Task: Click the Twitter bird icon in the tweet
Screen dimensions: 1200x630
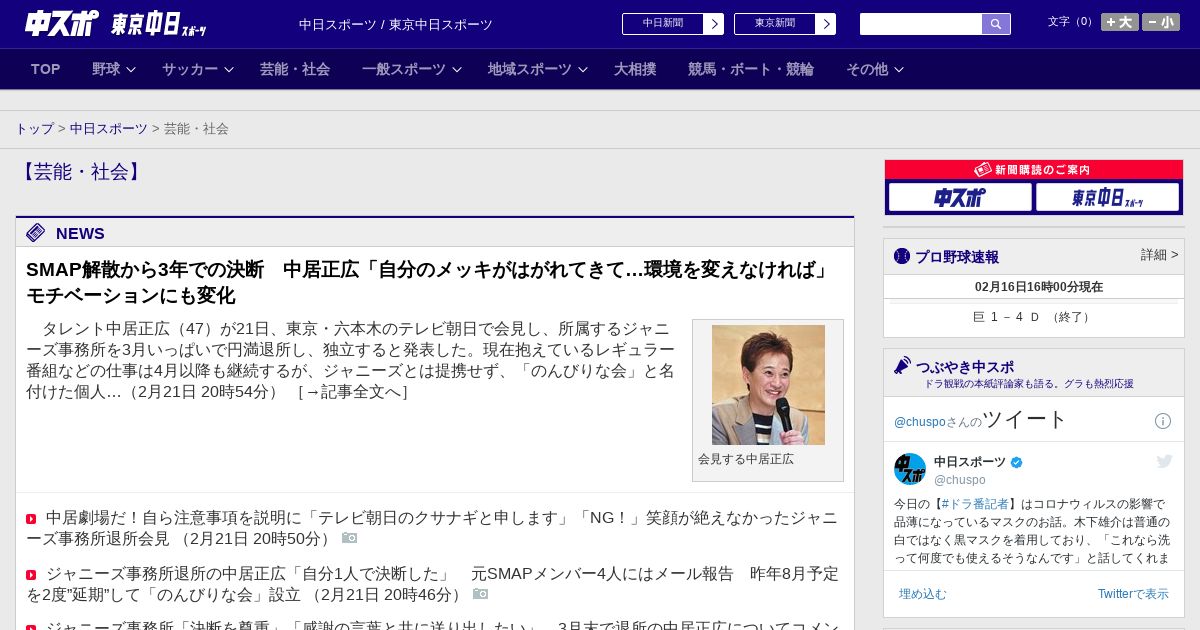Action: (x=1164, y=461)
